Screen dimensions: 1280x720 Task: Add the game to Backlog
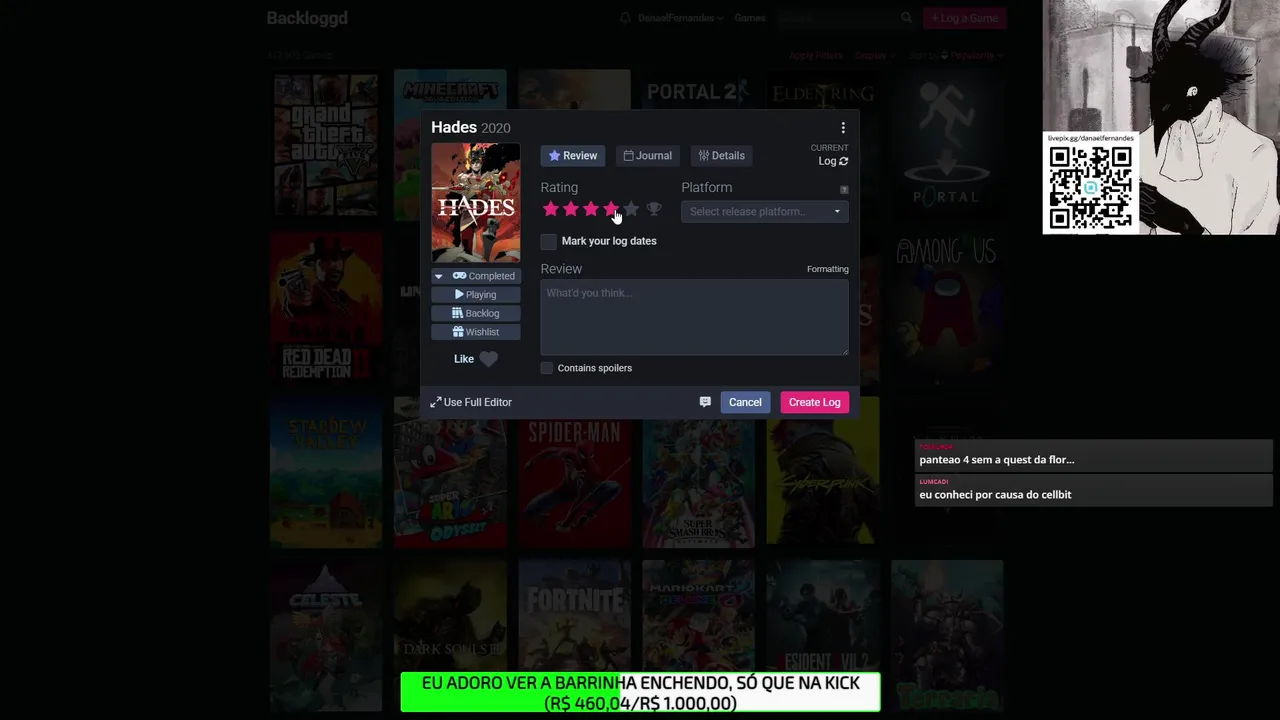475,313
